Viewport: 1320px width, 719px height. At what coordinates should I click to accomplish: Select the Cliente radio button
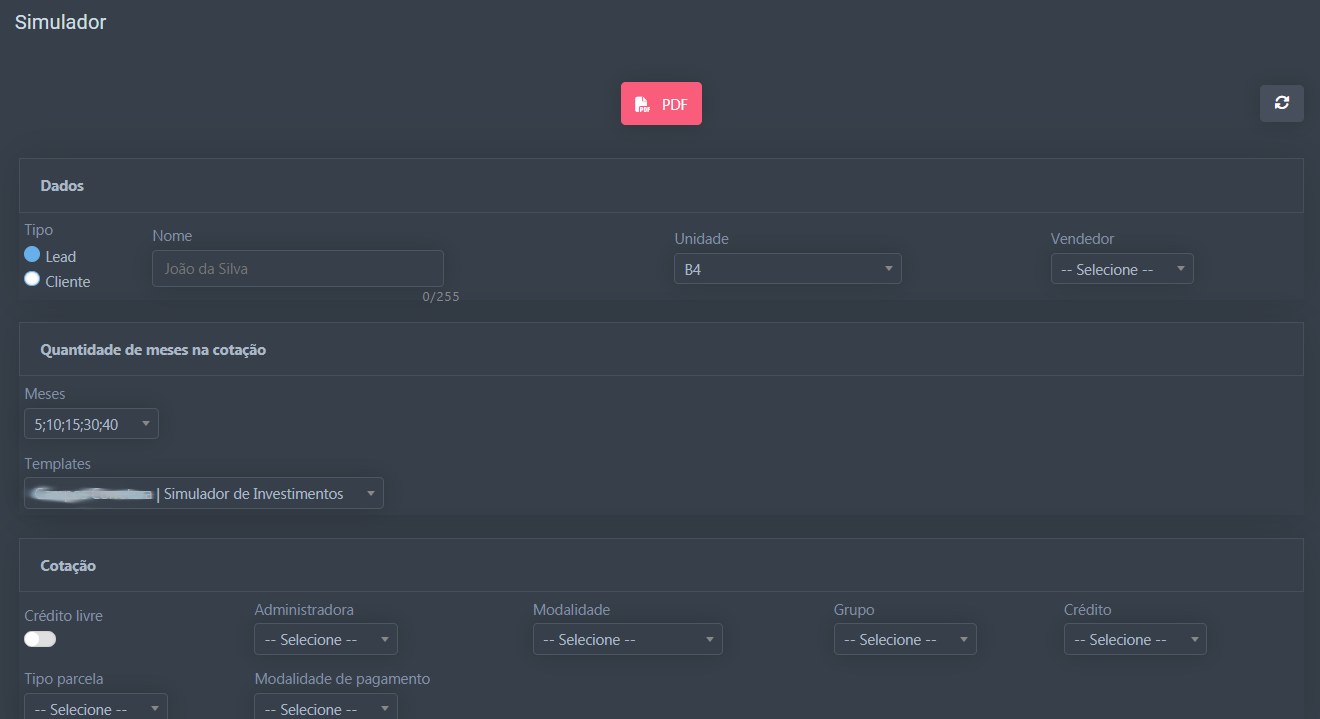(32, 280)
